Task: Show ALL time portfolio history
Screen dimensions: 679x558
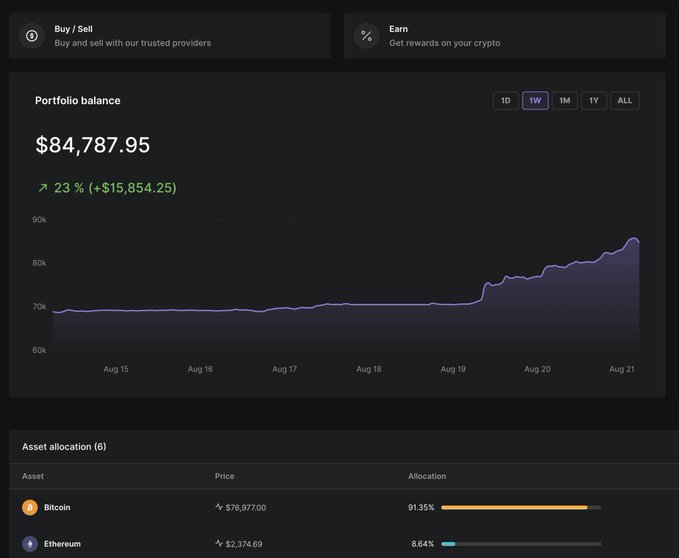Action: tap(624, 100)
